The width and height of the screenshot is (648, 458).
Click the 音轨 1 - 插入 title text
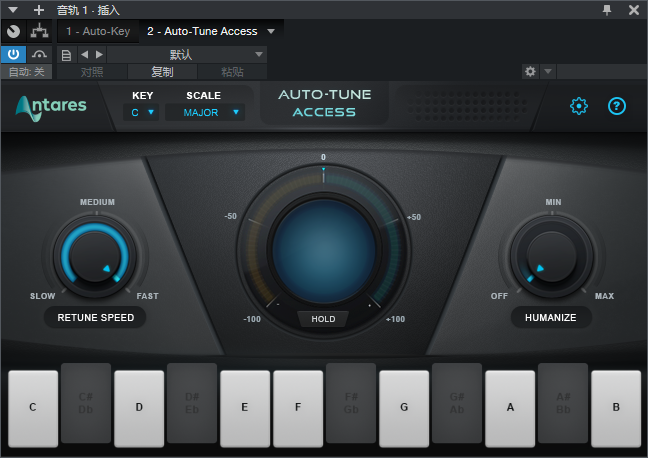pyautogui.click(x=88, y=10)
